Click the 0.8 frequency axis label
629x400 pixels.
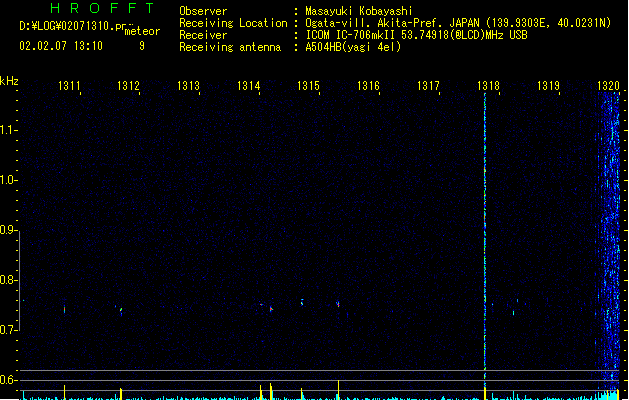tap(8, 280)
